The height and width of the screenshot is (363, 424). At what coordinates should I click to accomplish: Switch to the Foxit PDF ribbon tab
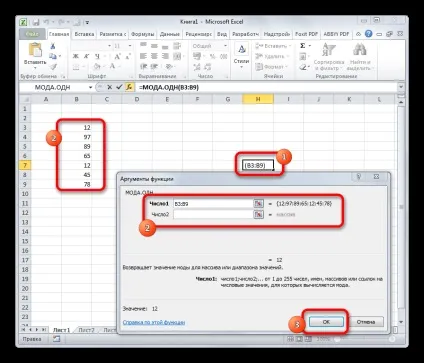click(306, 34)
